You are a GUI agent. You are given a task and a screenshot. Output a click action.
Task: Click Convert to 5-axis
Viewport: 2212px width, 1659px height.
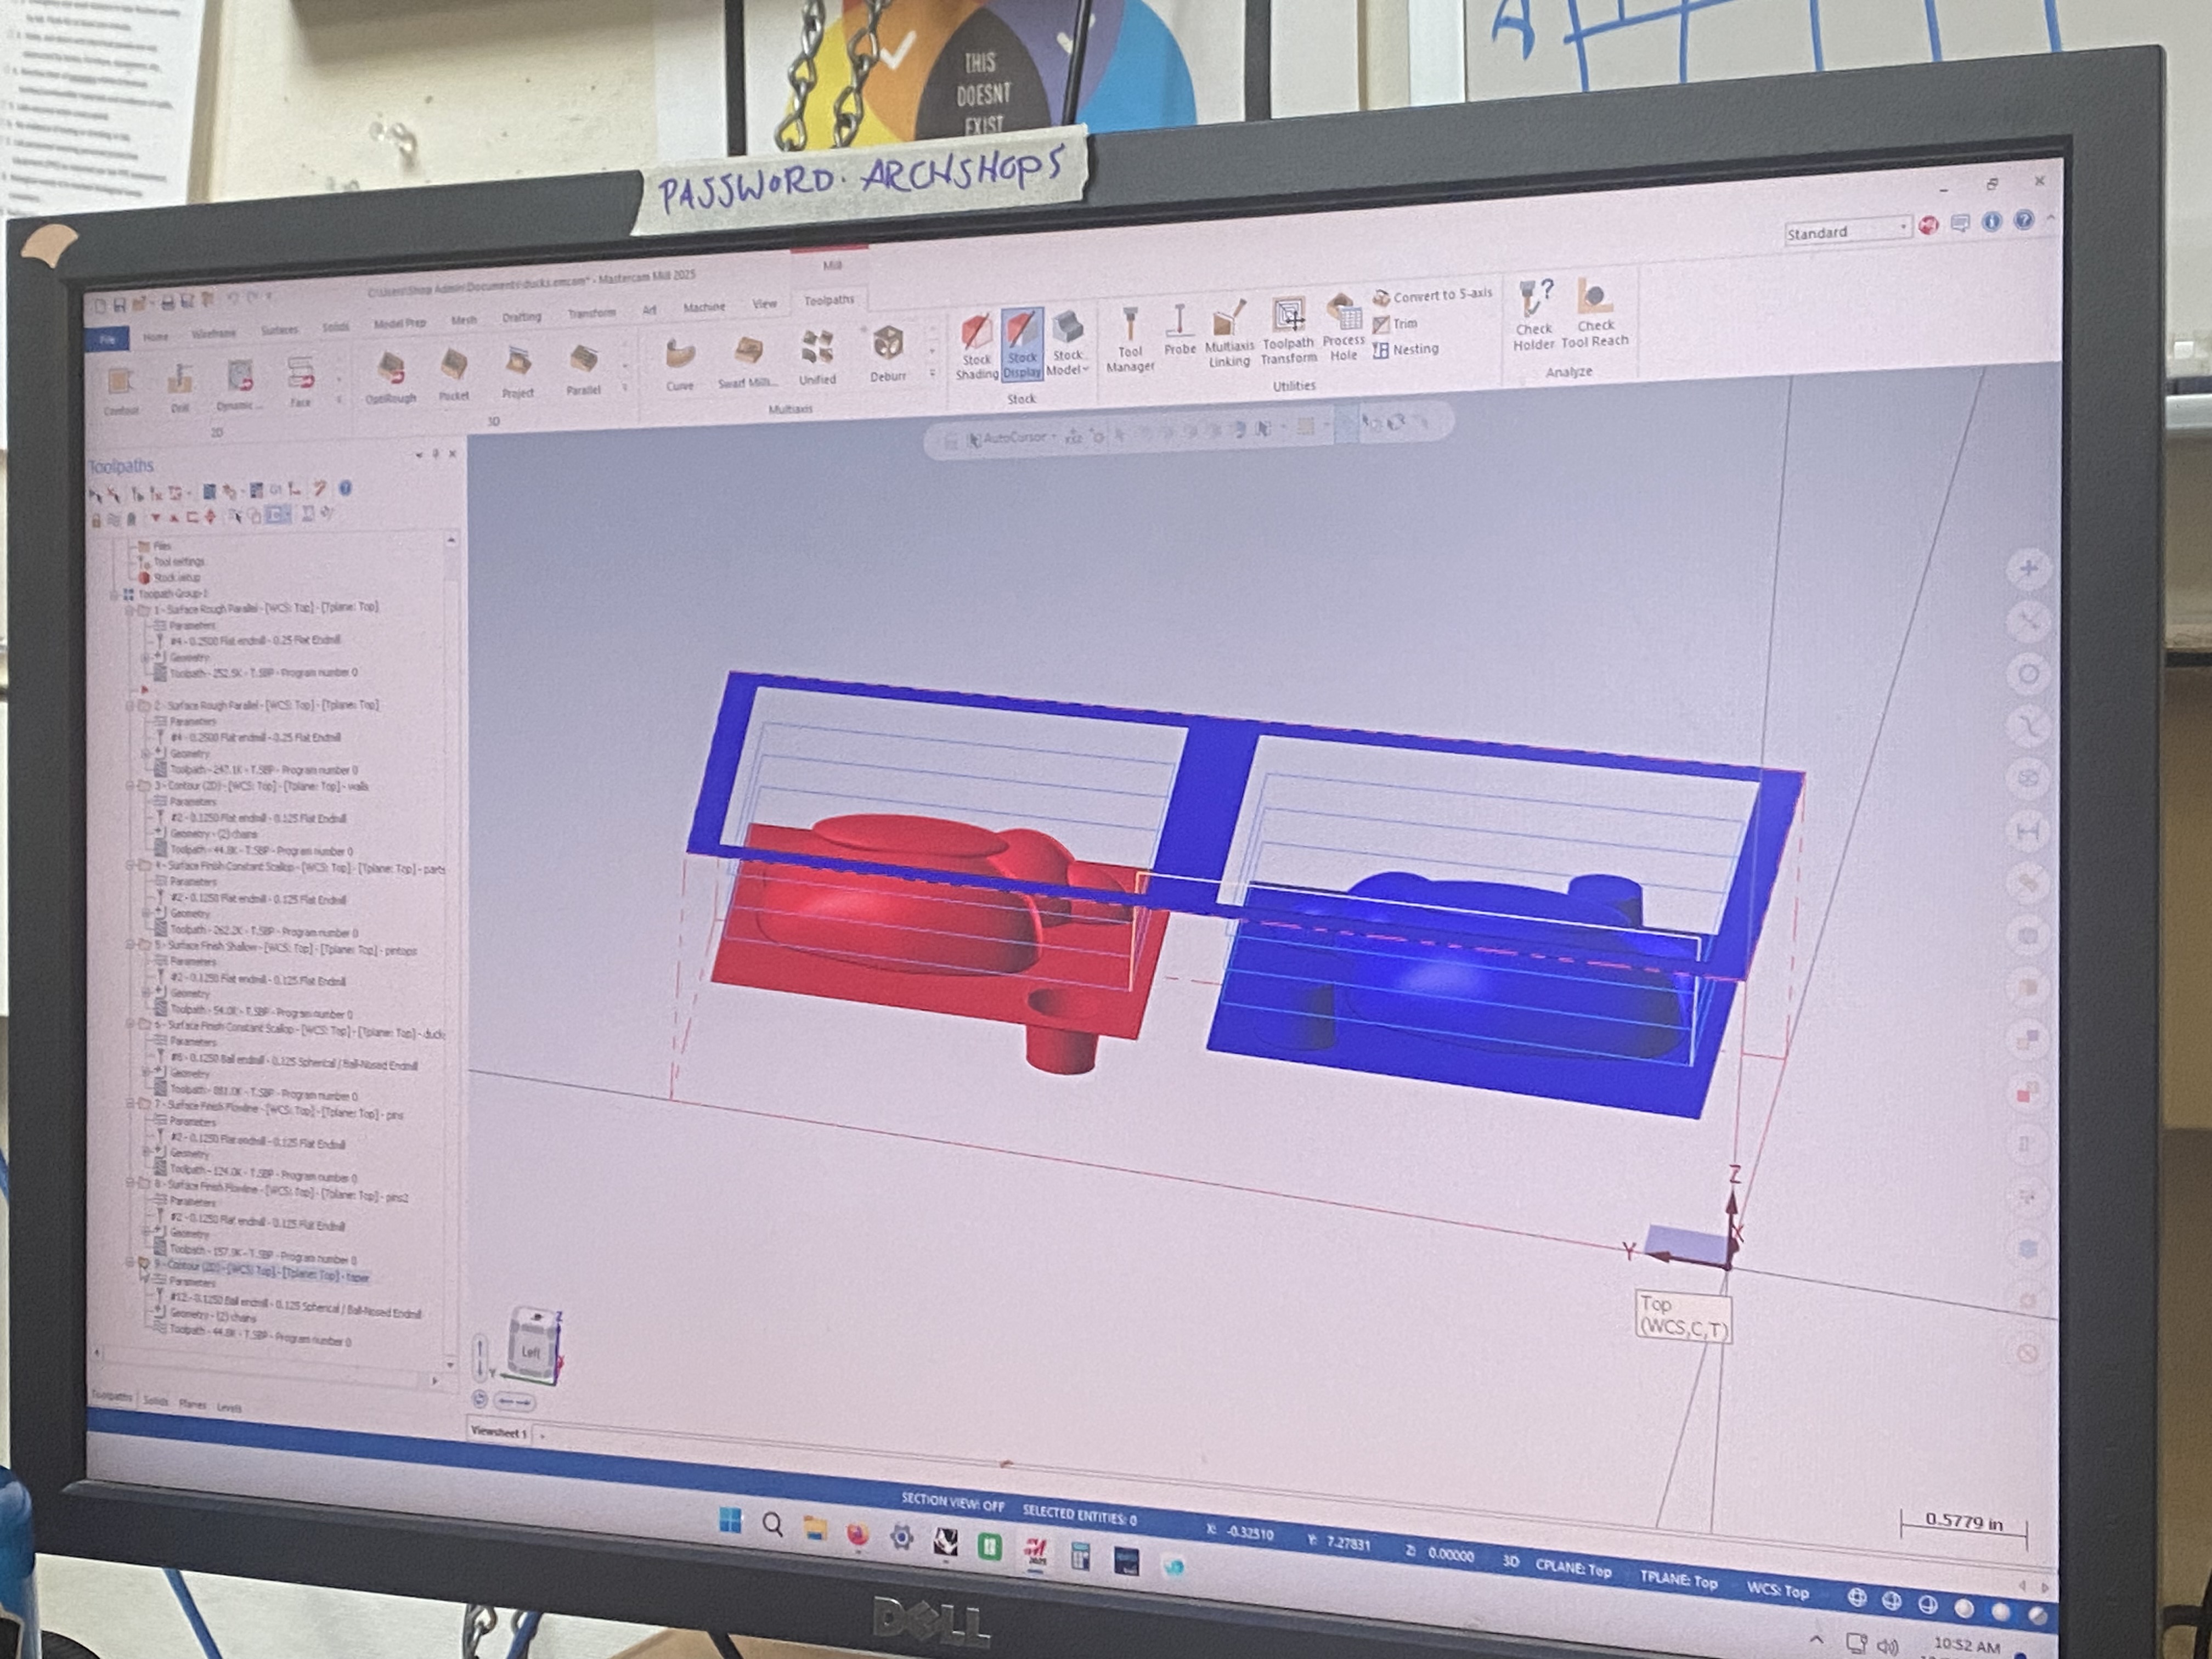(1432, 296)
